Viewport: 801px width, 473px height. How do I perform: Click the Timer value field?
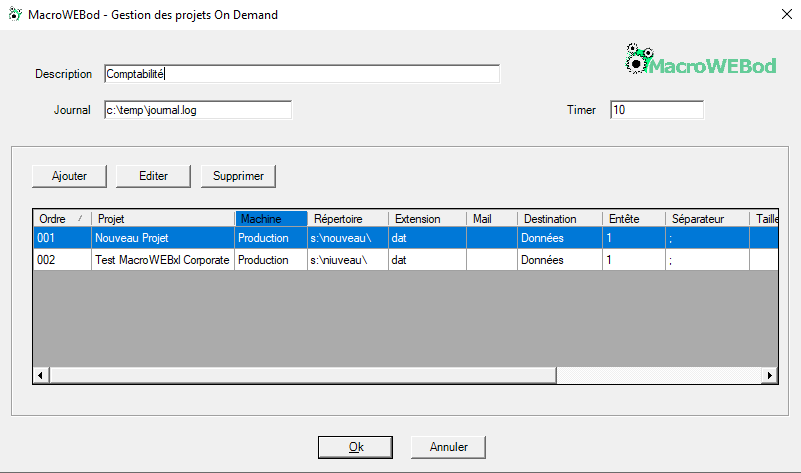click(x=656, y=110)
